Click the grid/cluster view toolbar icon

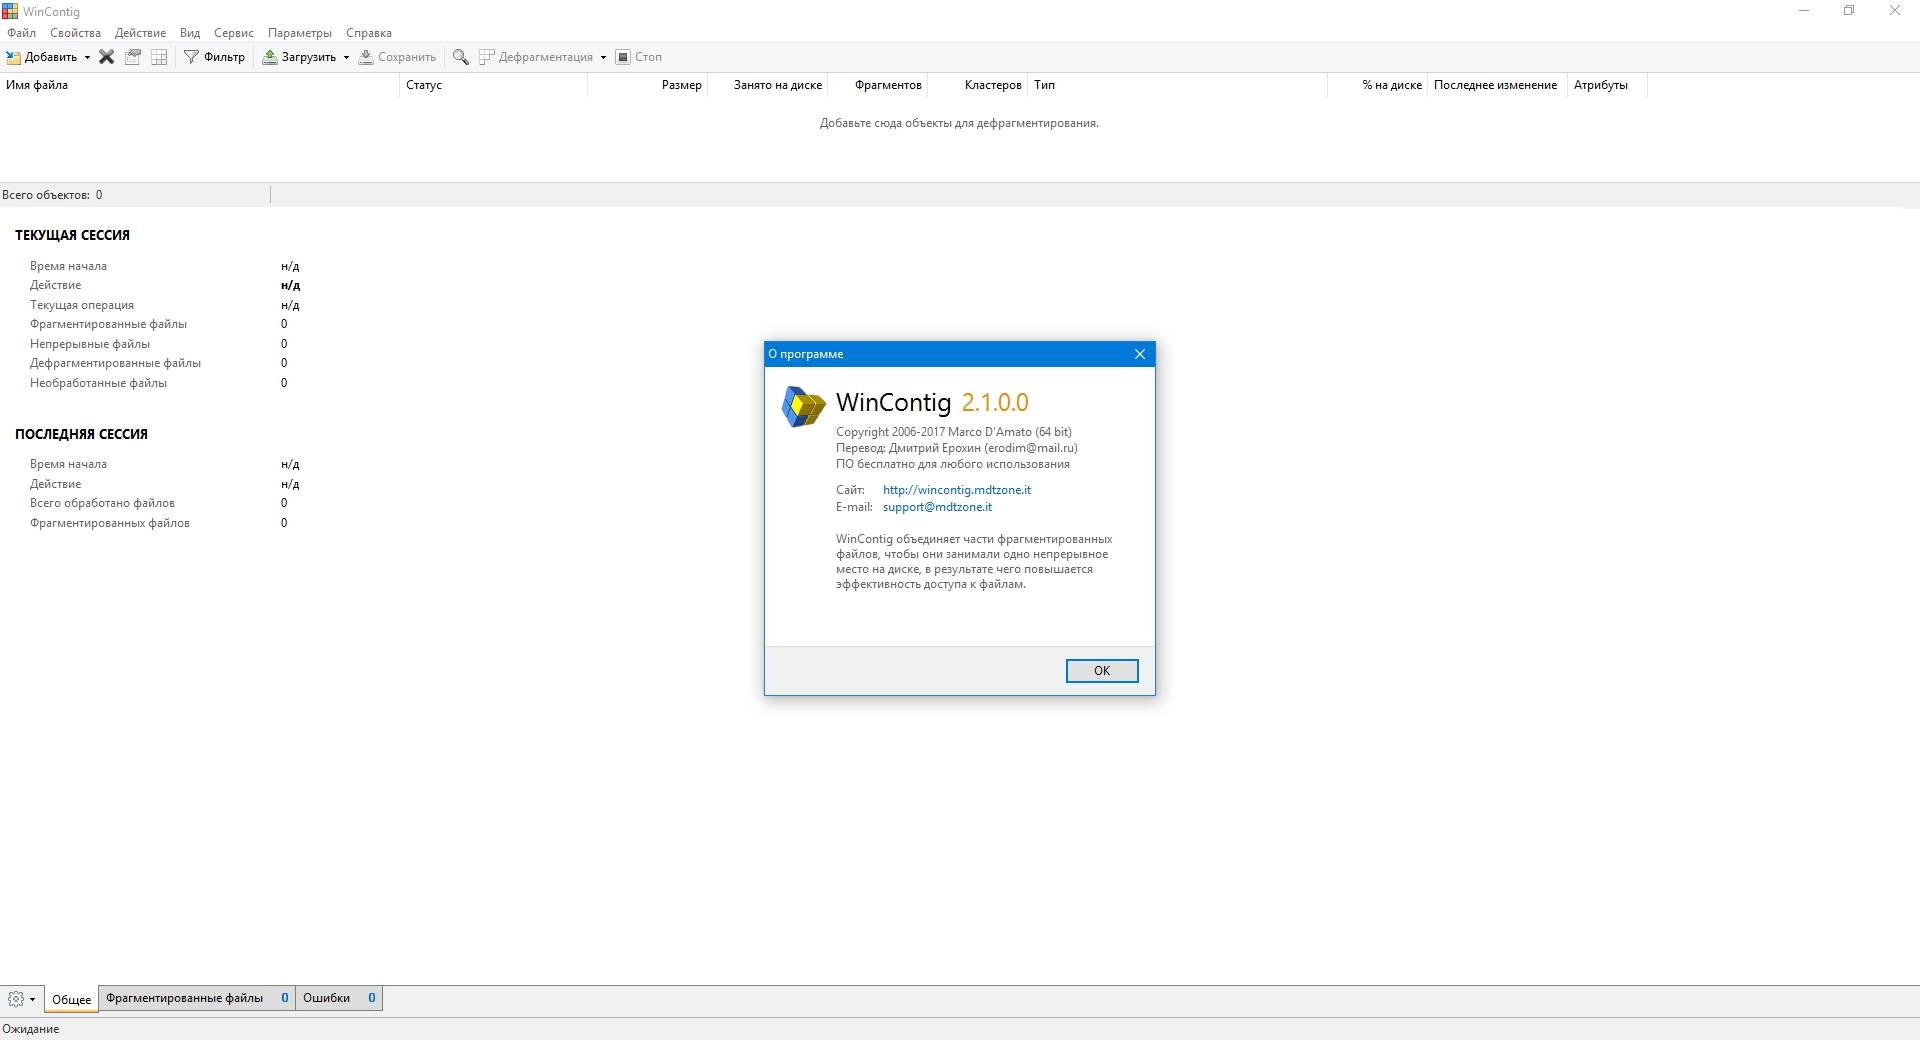pyautogui.click(x=158, y=57)
